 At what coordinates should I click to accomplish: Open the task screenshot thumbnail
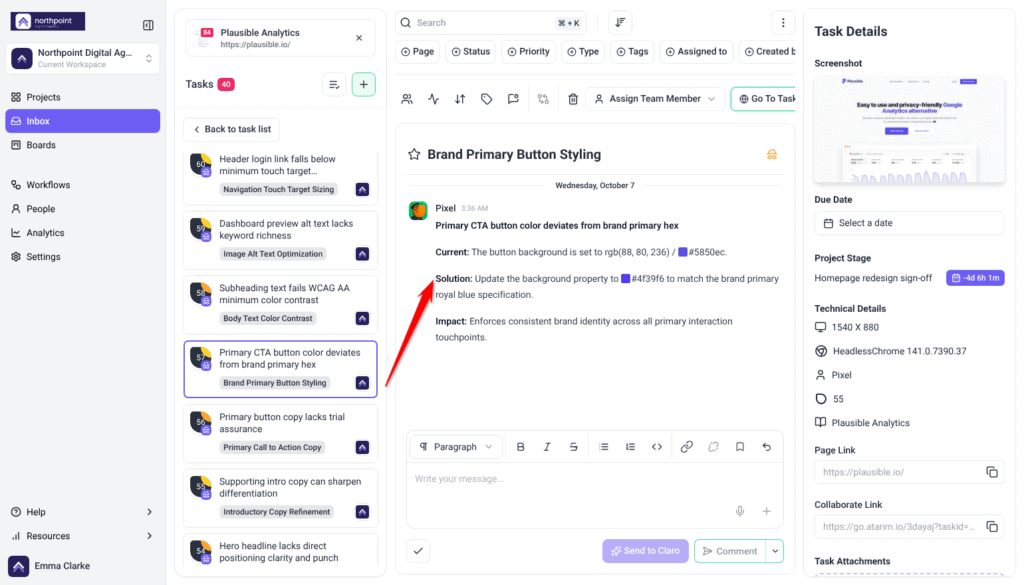(x=909, y=129)
